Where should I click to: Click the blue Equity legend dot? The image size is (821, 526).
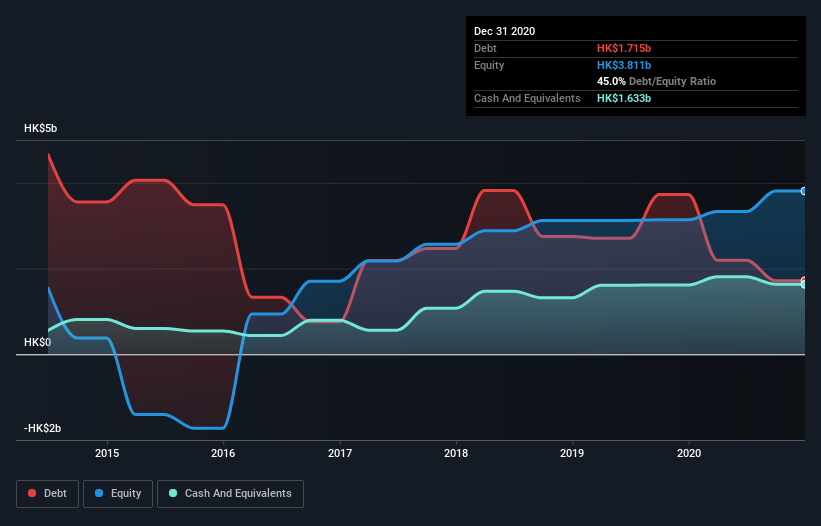click(99, 493)
